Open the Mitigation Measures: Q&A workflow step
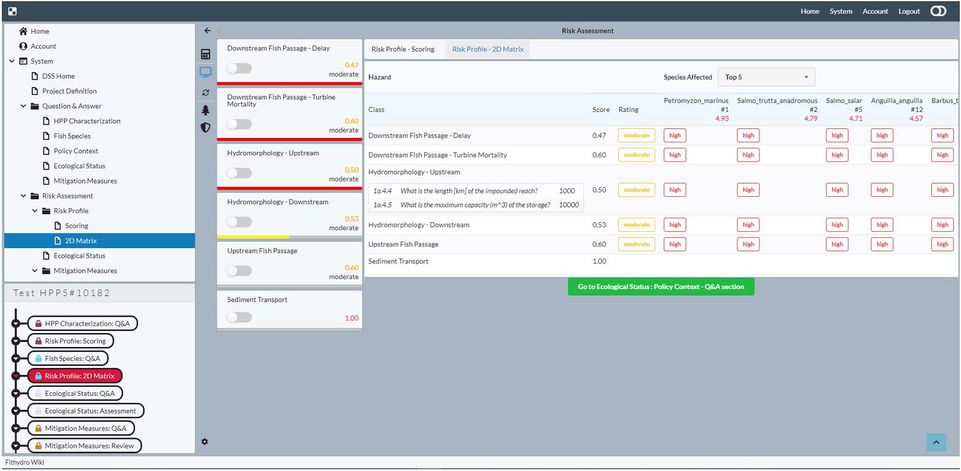Viewport: 961px width, 471px height. (x=81, y=428)
